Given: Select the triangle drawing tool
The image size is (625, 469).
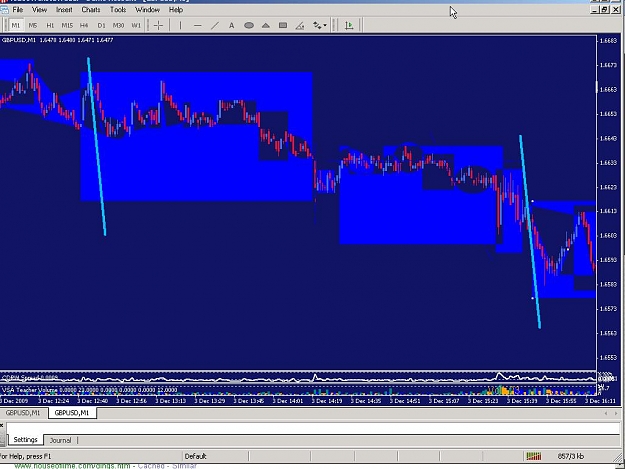Looking at the screenshot, I should point(266,26).
